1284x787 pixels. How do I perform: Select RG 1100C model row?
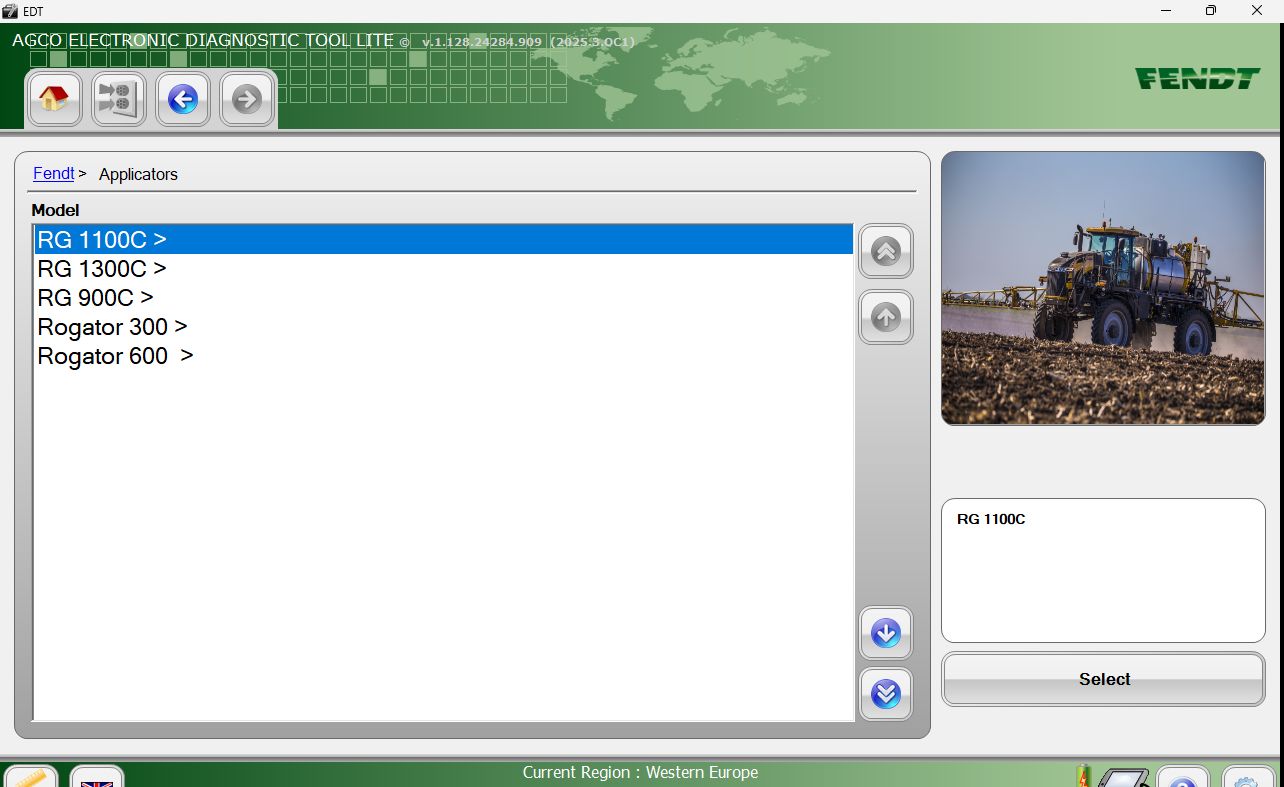(443, 240)
